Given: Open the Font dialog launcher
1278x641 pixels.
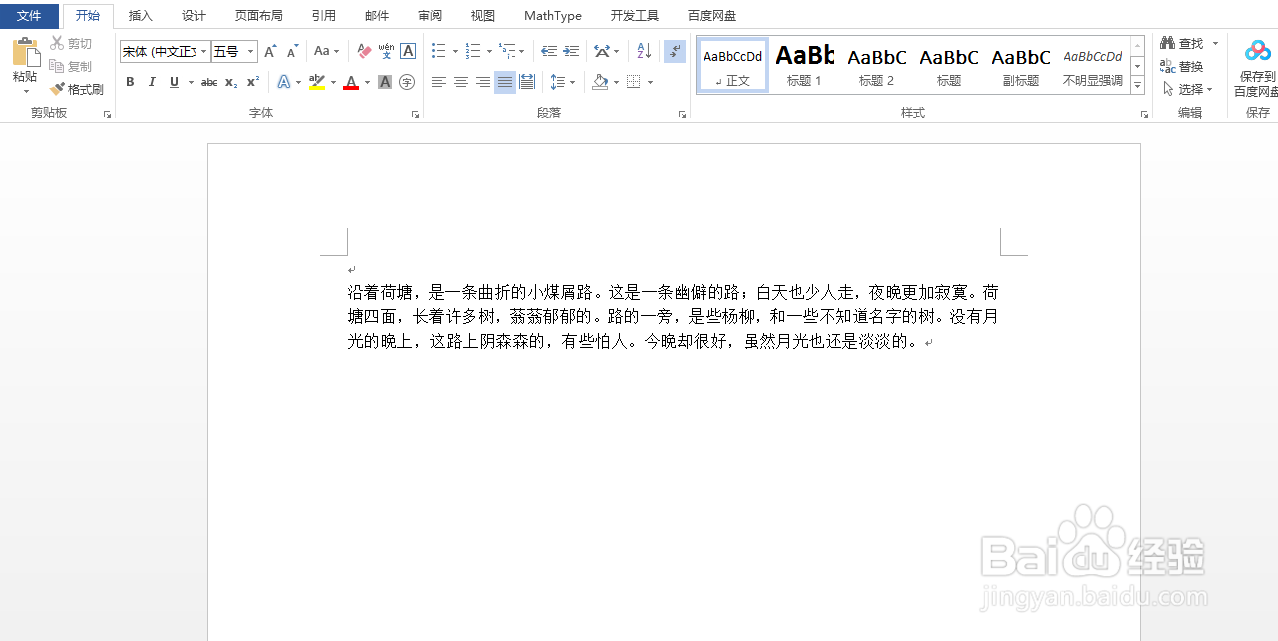Looking at the screenshot, I should [415, 115].
